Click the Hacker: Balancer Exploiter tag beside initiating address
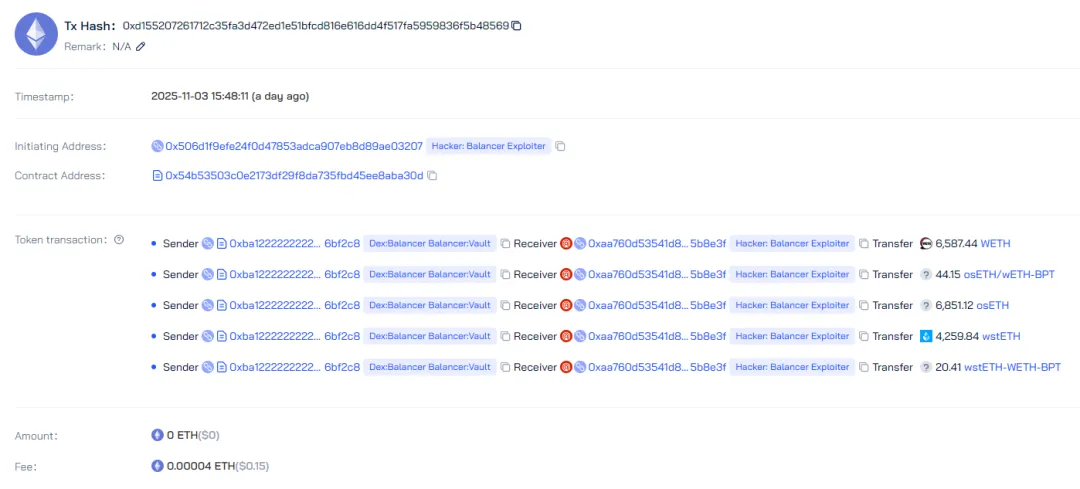The image size is (1080, 489). 489,146
